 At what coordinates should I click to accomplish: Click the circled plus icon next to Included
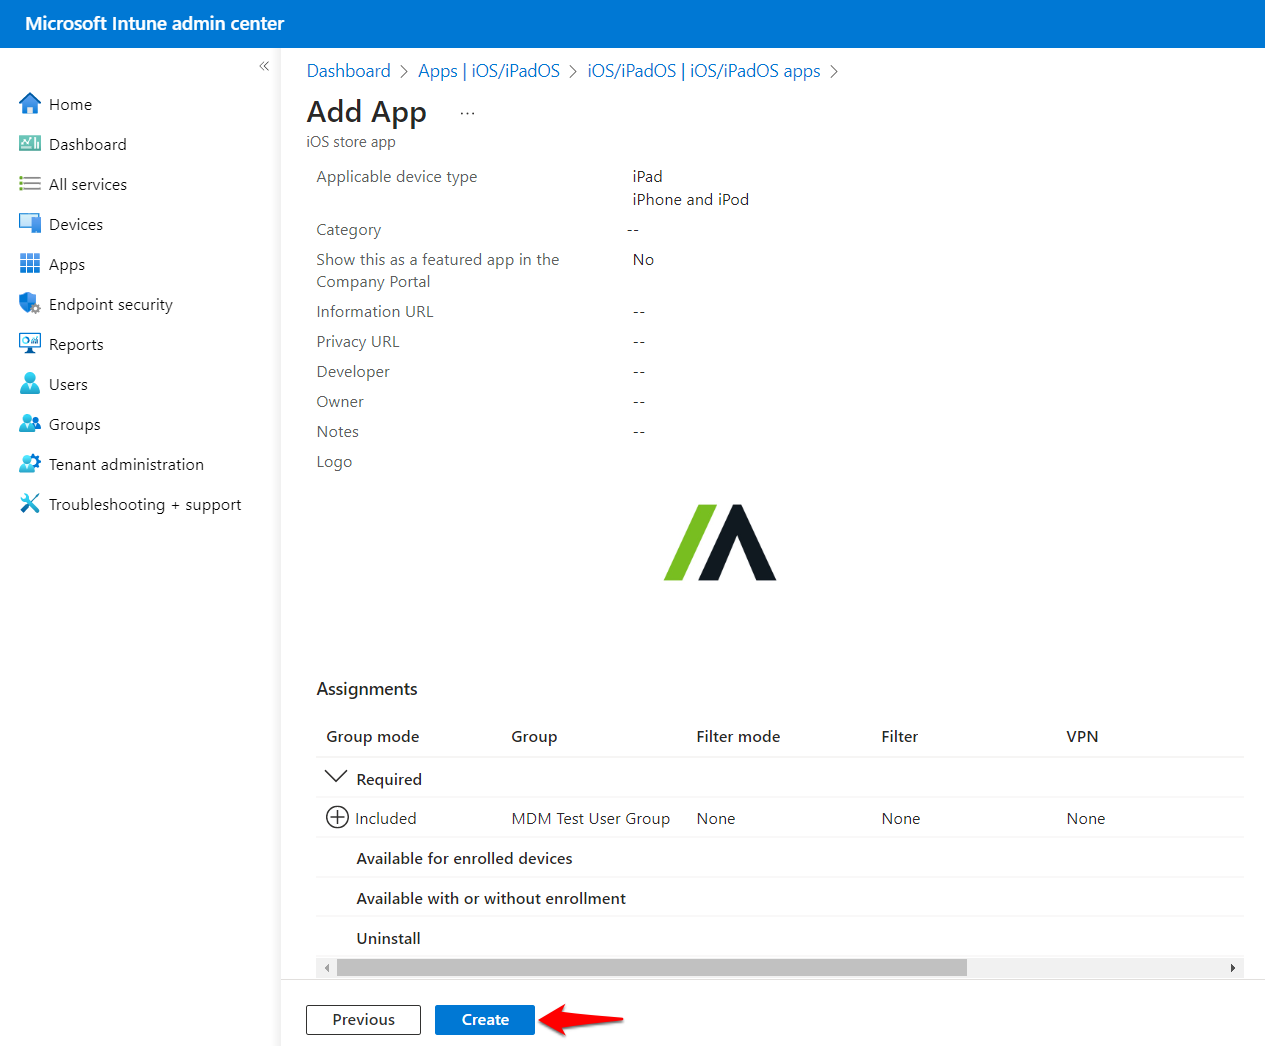(337, 817)
